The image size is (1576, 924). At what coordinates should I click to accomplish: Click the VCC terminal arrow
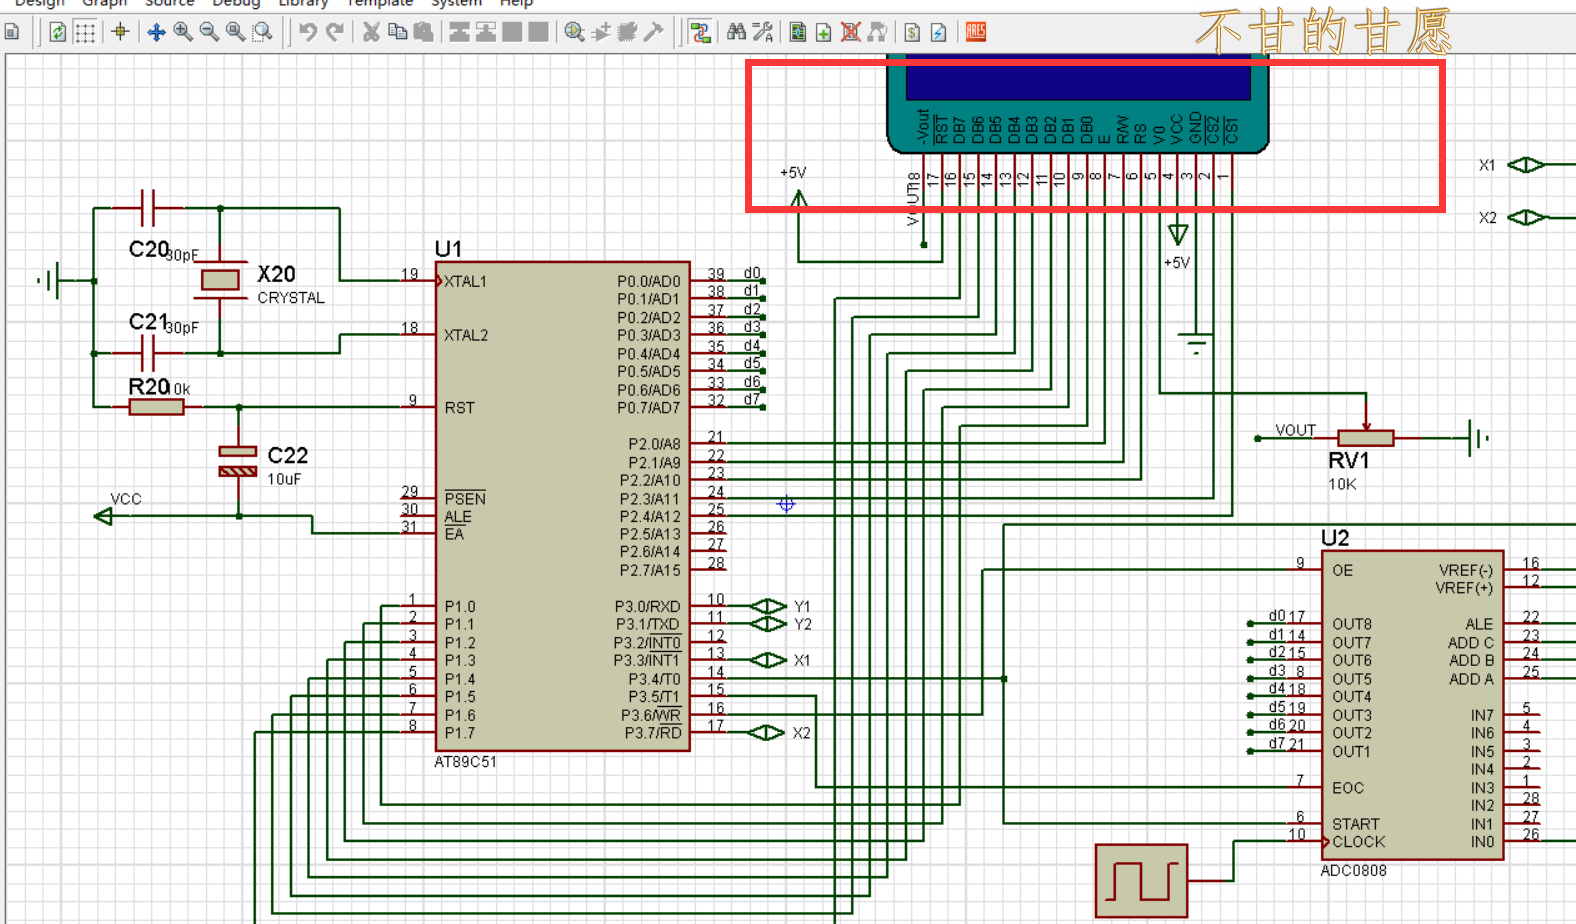[x=103, y=516]
